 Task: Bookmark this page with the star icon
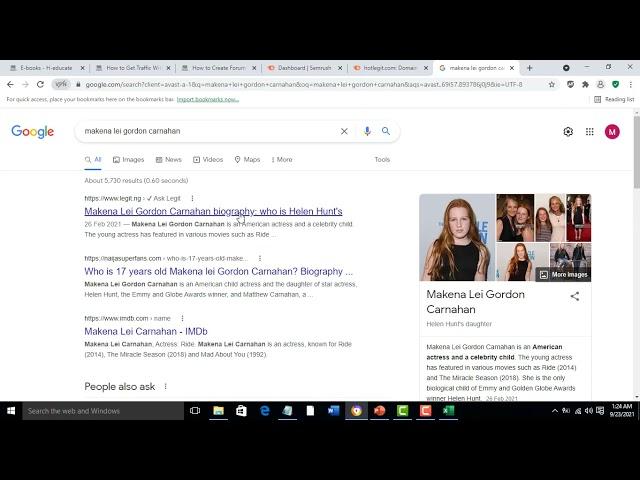pyautogui.click(x=552, y=84)
